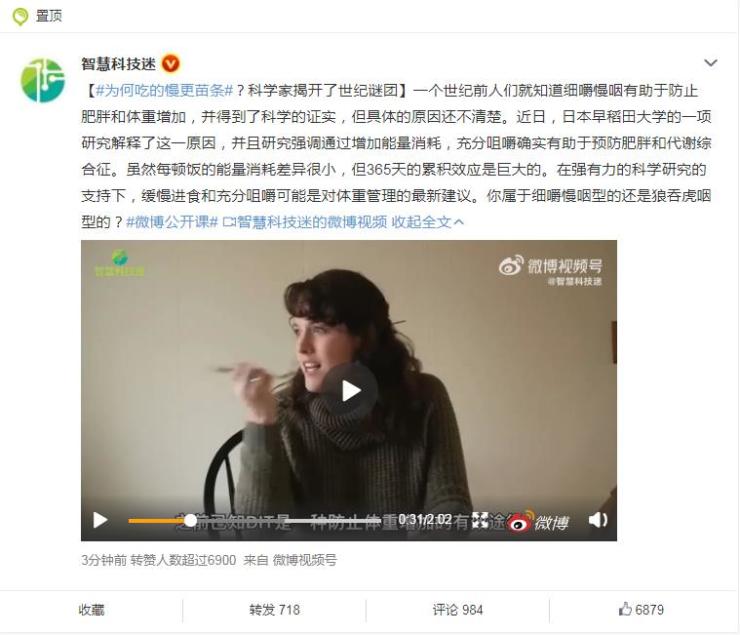Click 收藏 to favorite the post
The width and height of the screenshot is (740, 635).
(91, 610)
